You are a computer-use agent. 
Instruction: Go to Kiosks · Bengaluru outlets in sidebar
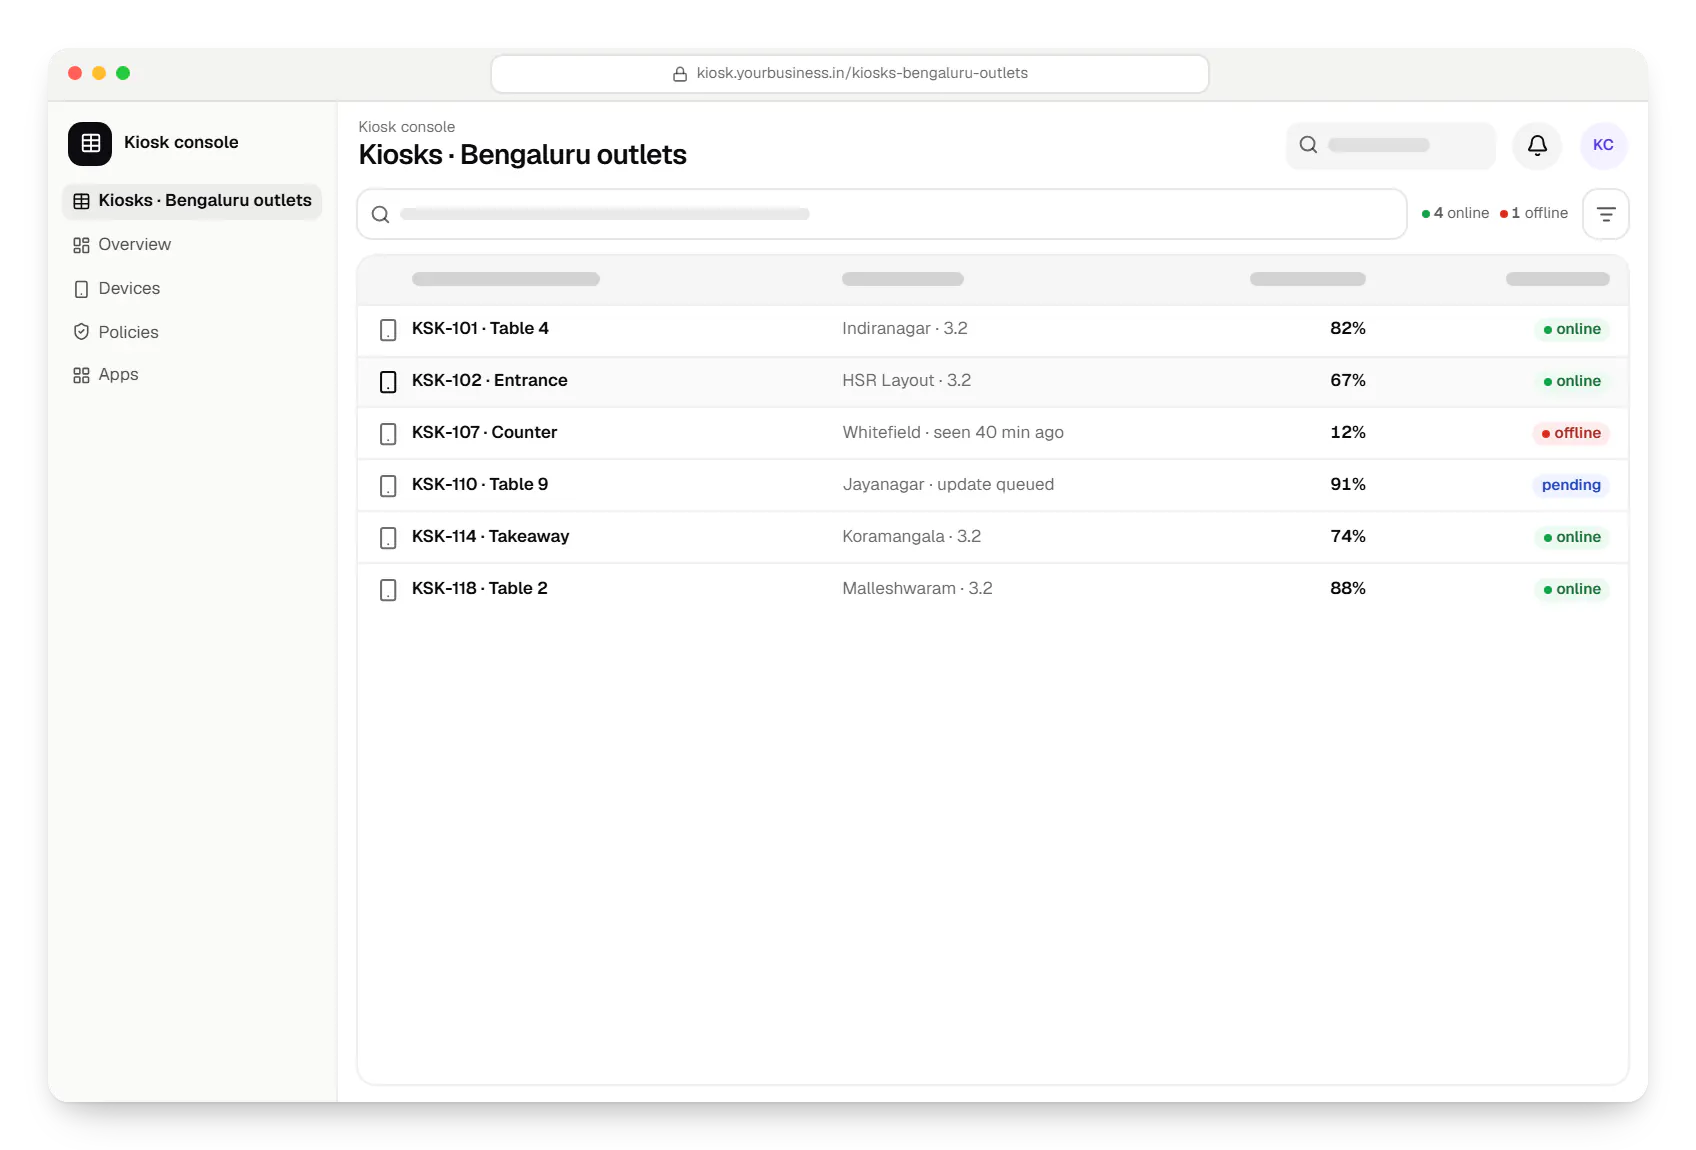tap(192, 201)
